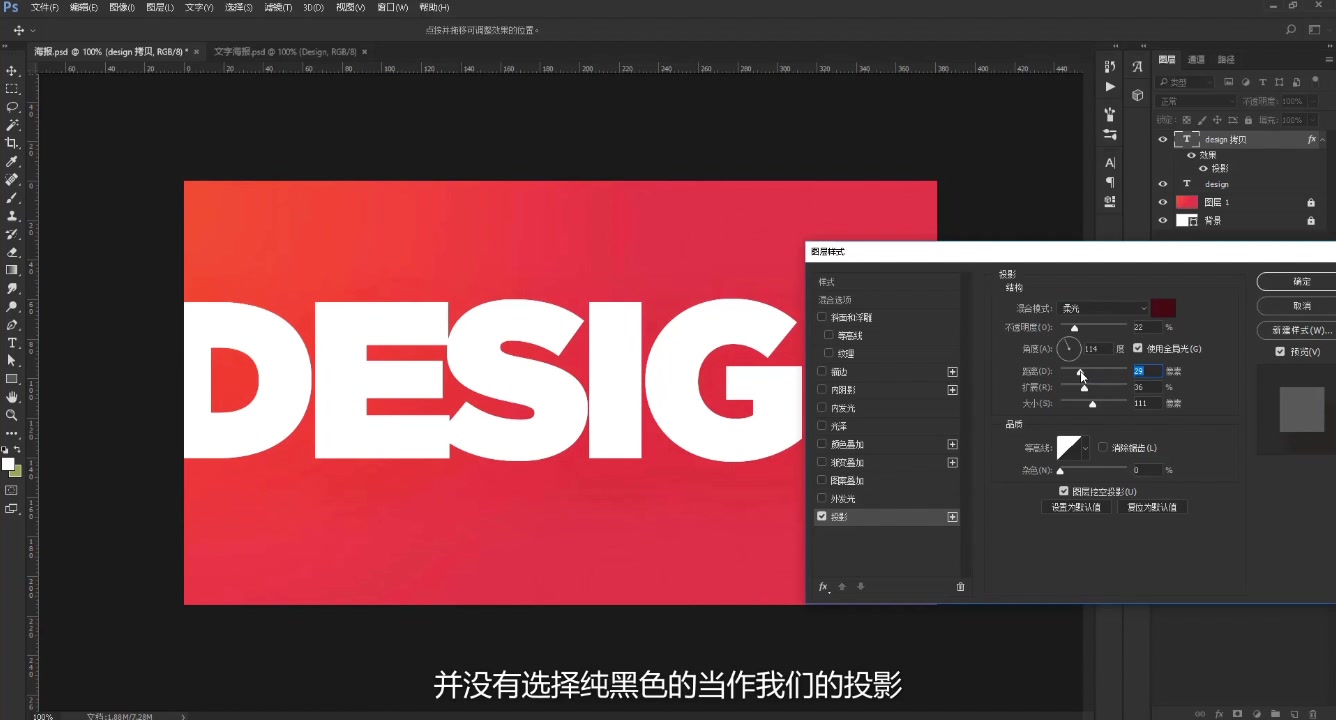Hide the design 拷贝 layer

point(1162,140)
